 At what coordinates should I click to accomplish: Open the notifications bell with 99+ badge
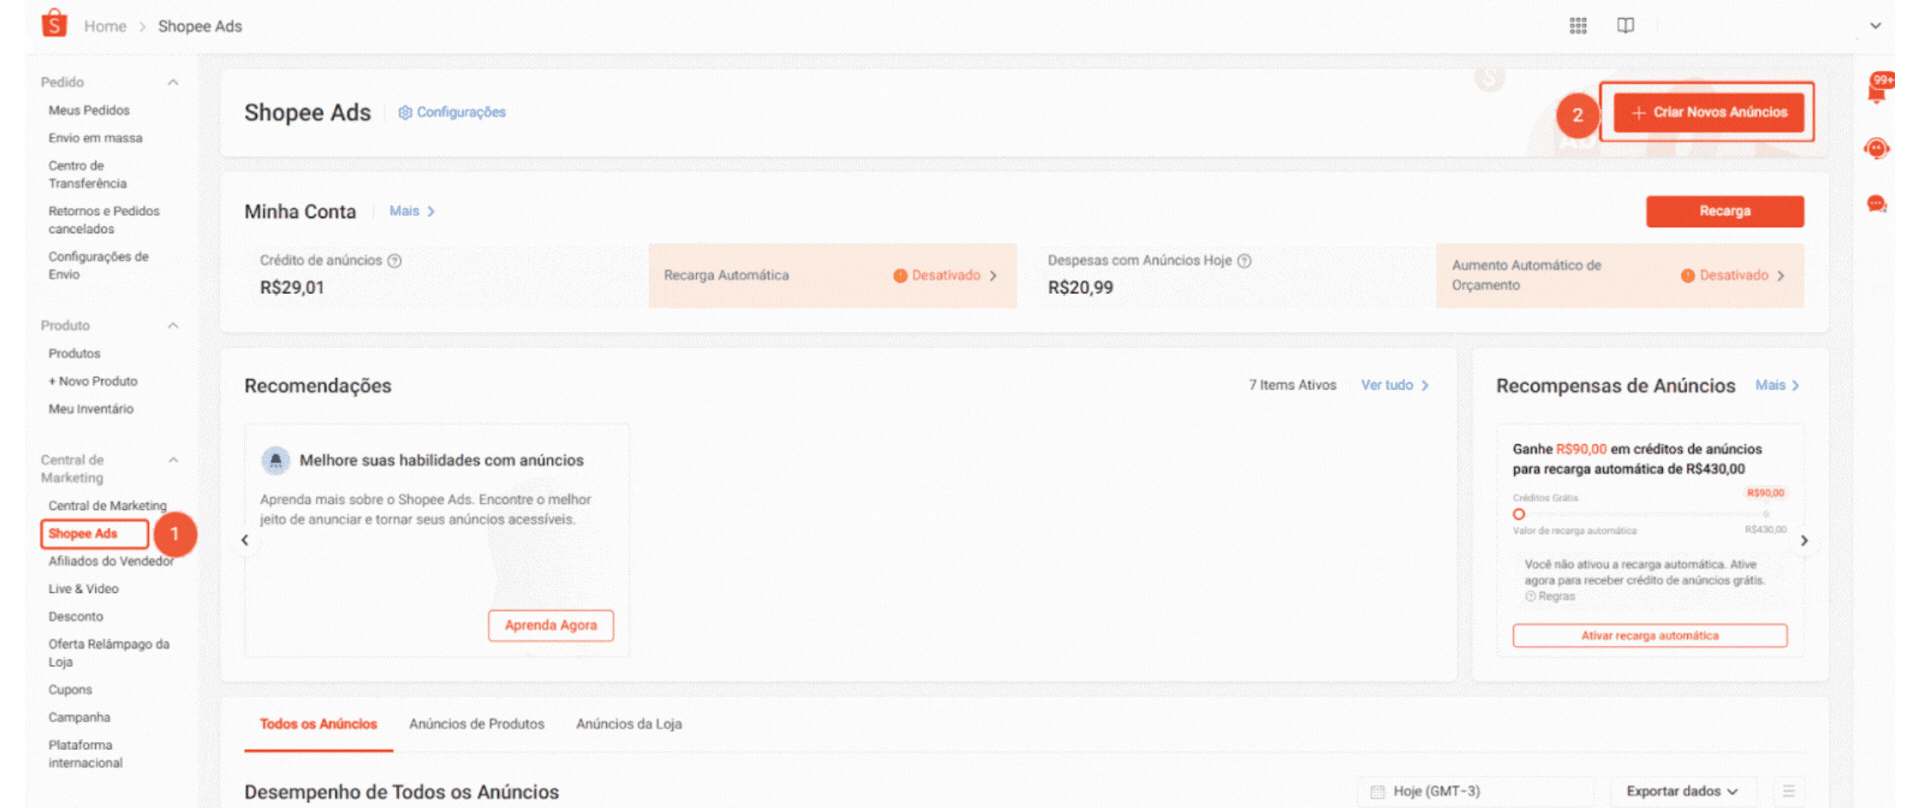click(x=1877, y=91)
